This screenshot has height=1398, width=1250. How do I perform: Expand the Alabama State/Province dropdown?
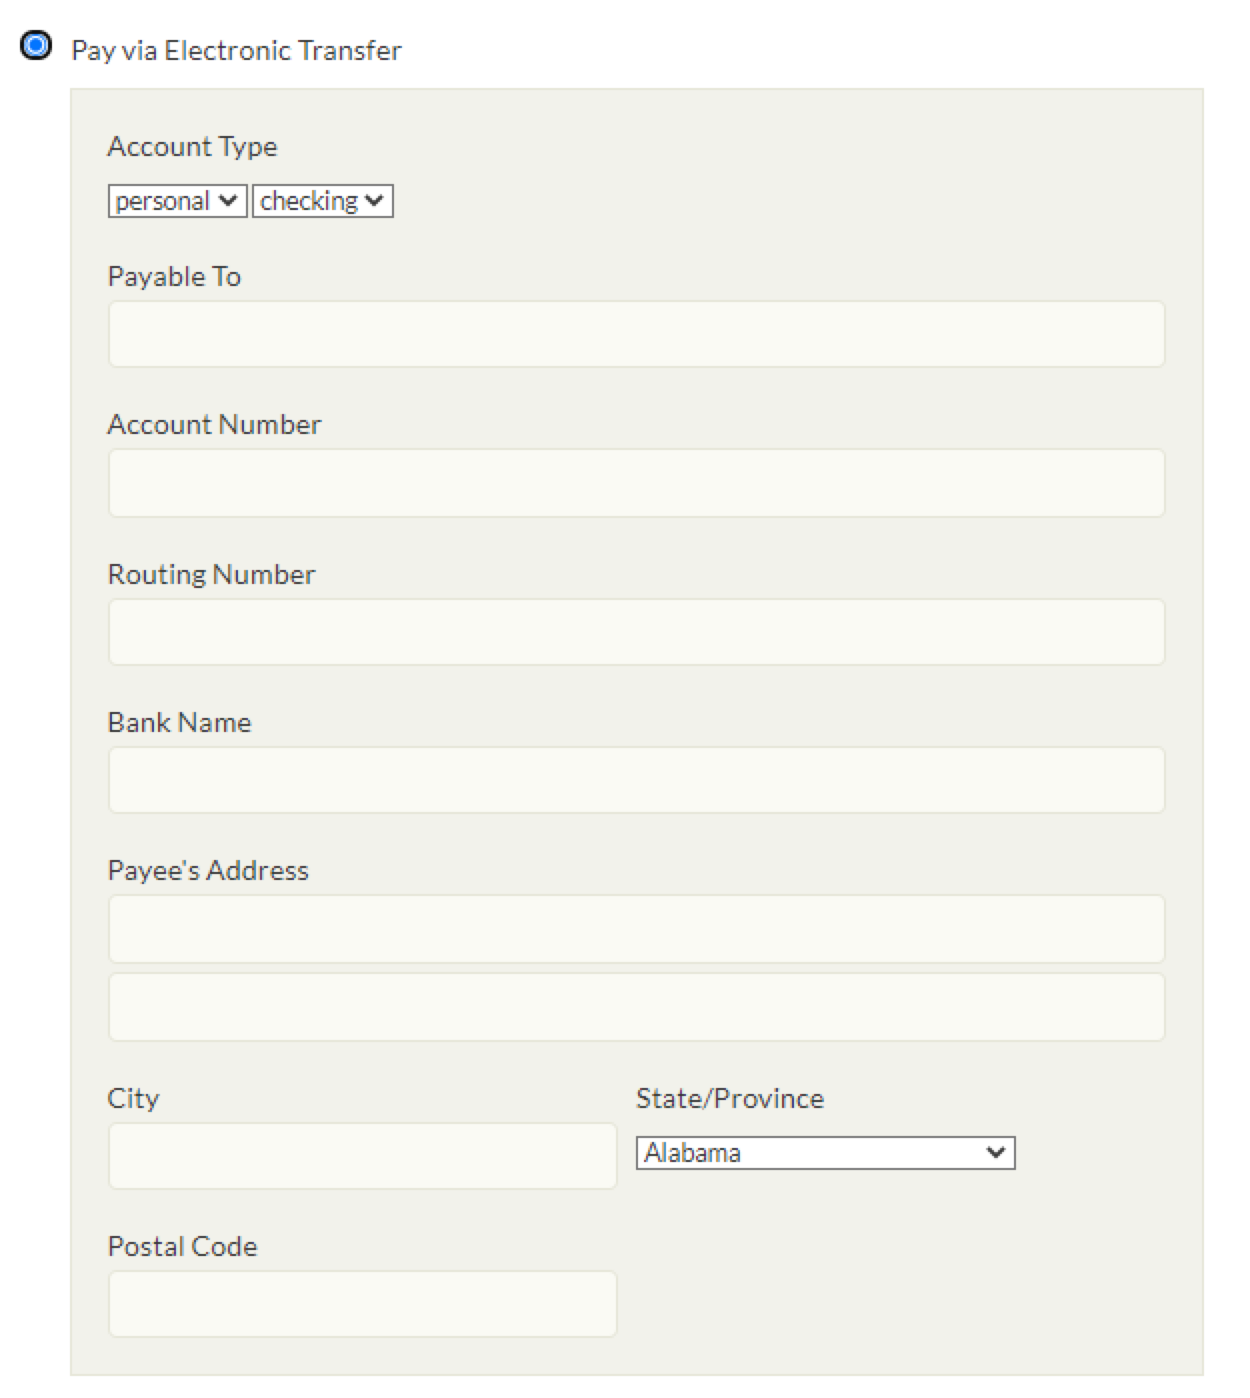[x=825, y=1153]
